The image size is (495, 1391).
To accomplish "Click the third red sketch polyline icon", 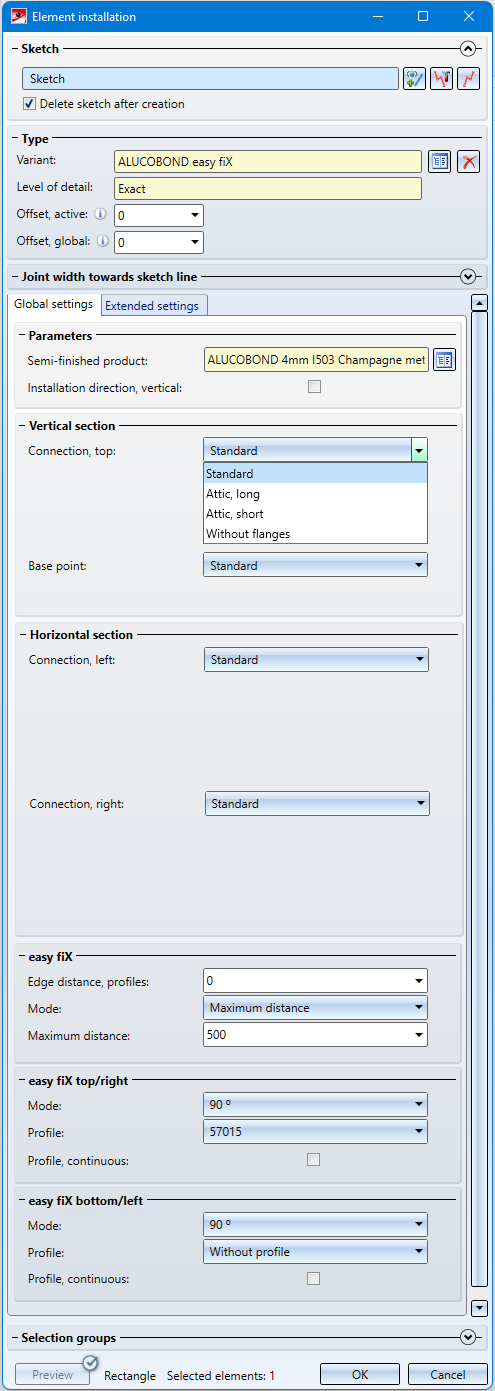I will coord(468,79).
